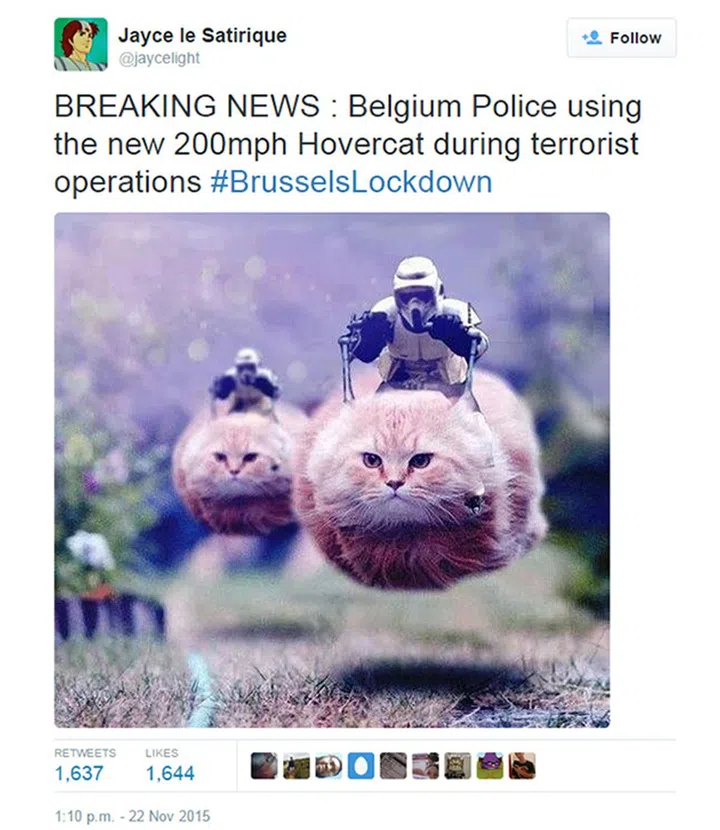View the 1,637 retweets list
The width and height of the screenshot is (720, 830).
point(85,765)
